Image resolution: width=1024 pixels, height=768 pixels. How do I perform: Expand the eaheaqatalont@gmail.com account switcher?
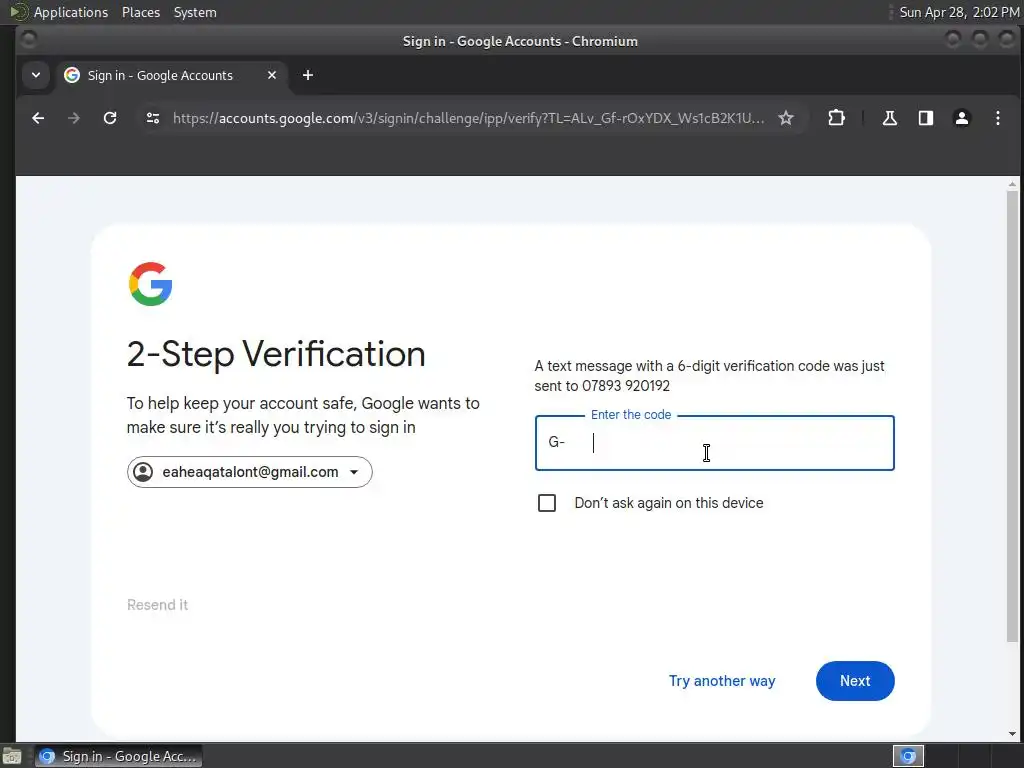coord(249,472)
